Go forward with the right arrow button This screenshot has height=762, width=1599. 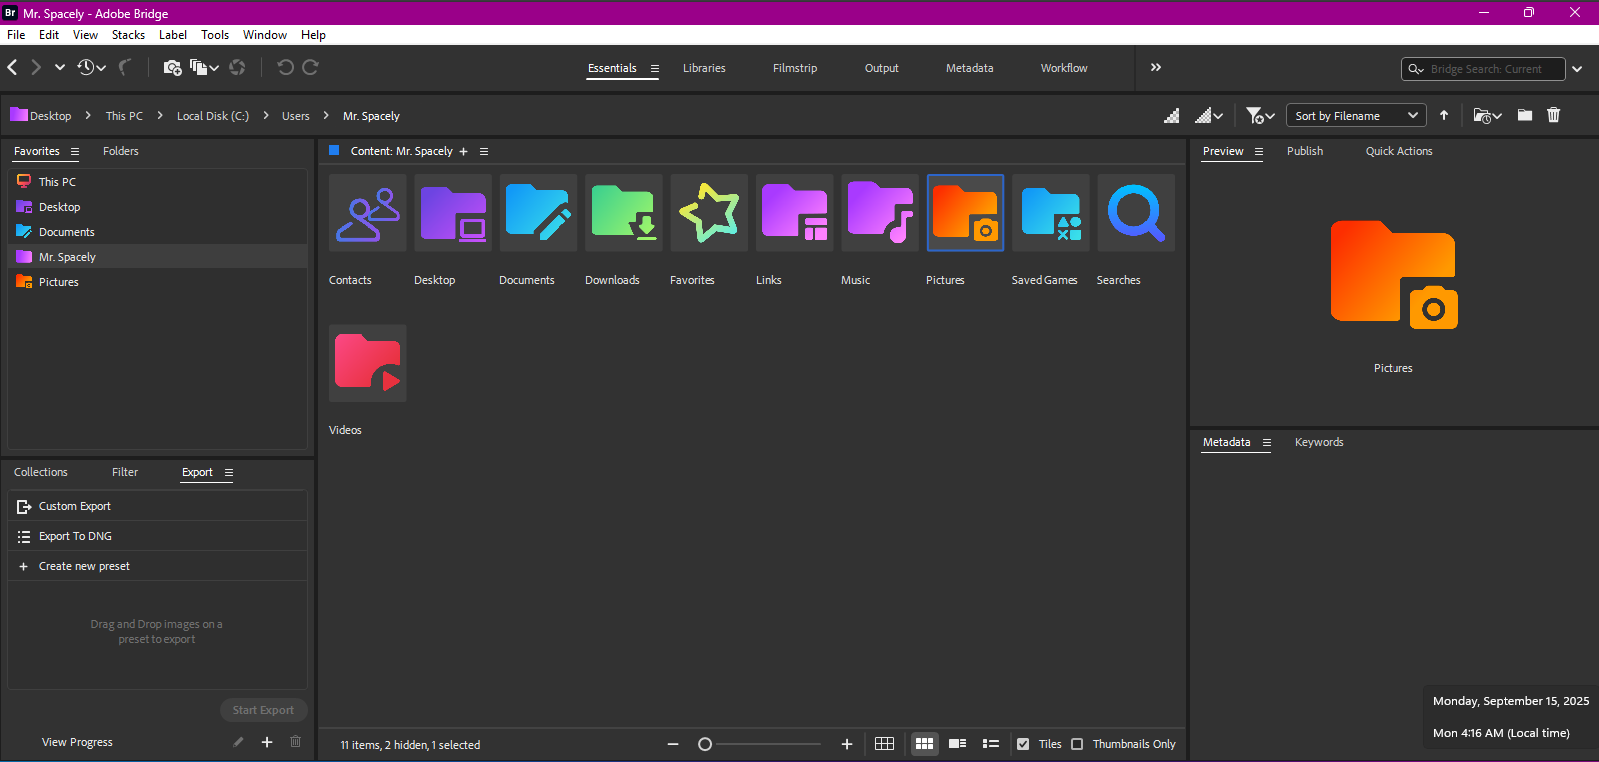pyautogui.click(x=36, y=67)
